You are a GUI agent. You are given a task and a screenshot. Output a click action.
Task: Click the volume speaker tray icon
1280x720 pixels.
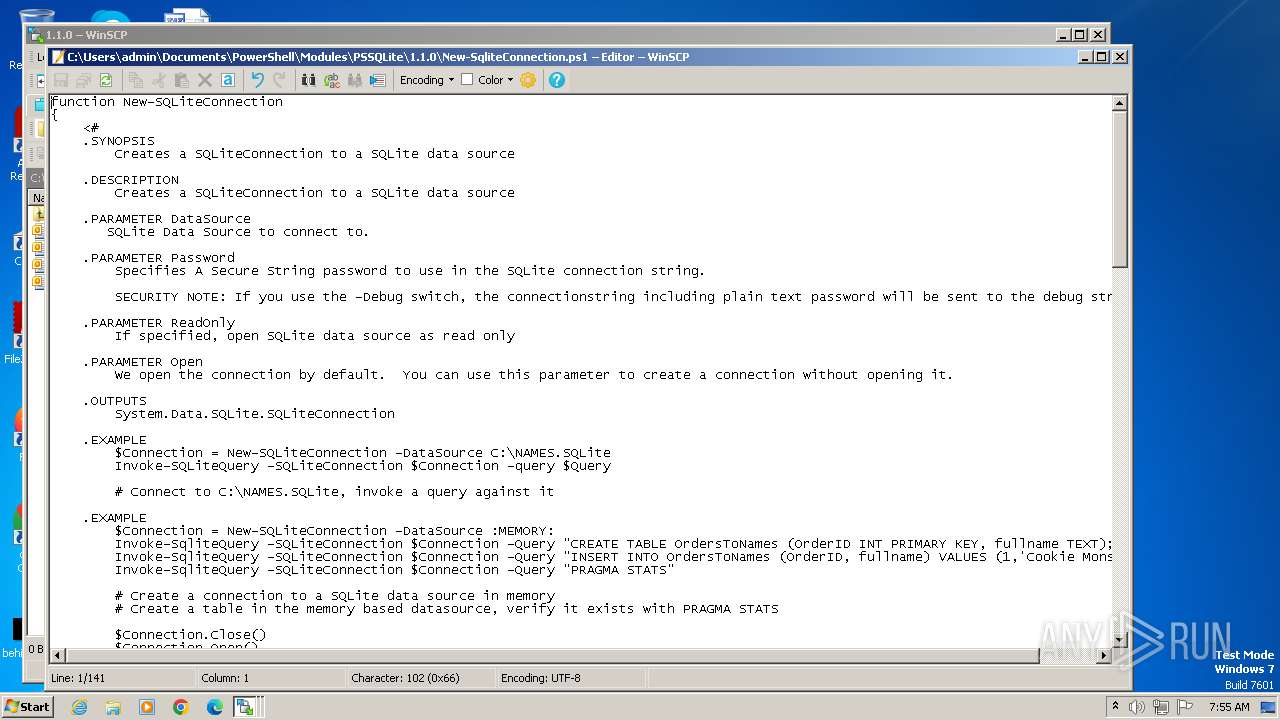pos(1137,707)
